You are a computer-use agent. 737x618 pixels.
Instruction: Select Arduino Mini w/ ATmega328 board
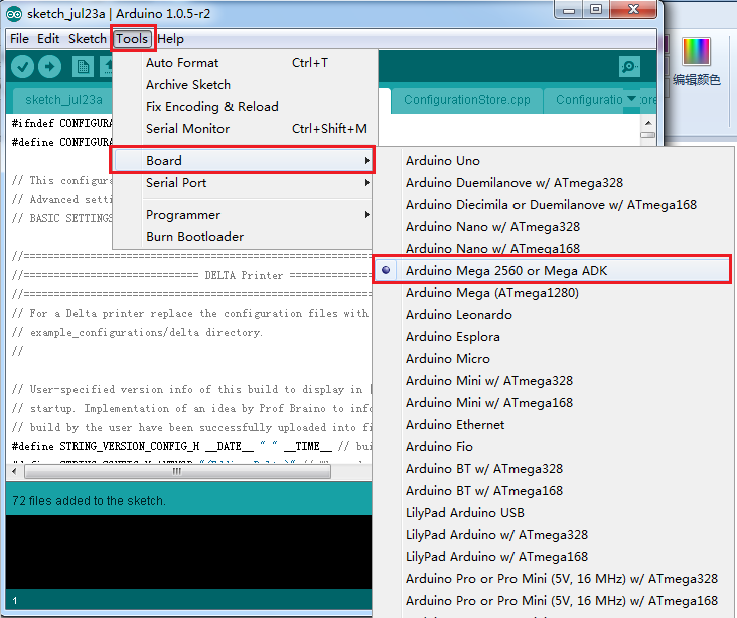pos(552,381)
